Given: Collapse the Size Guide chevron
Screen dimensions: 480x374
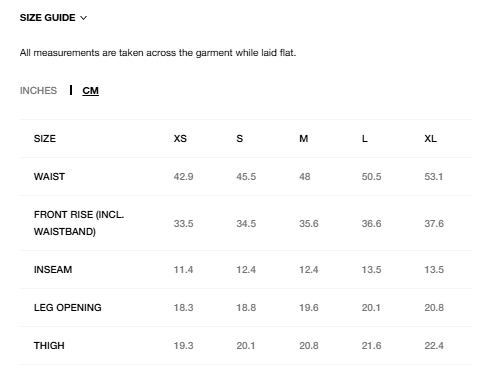Looking at the screenshot, I should click(x=84, y=18).
